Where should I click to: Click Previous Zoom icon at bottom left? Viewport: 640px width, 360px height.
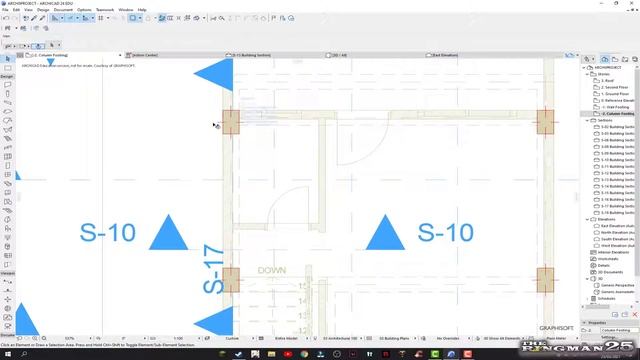pos(20,338)
